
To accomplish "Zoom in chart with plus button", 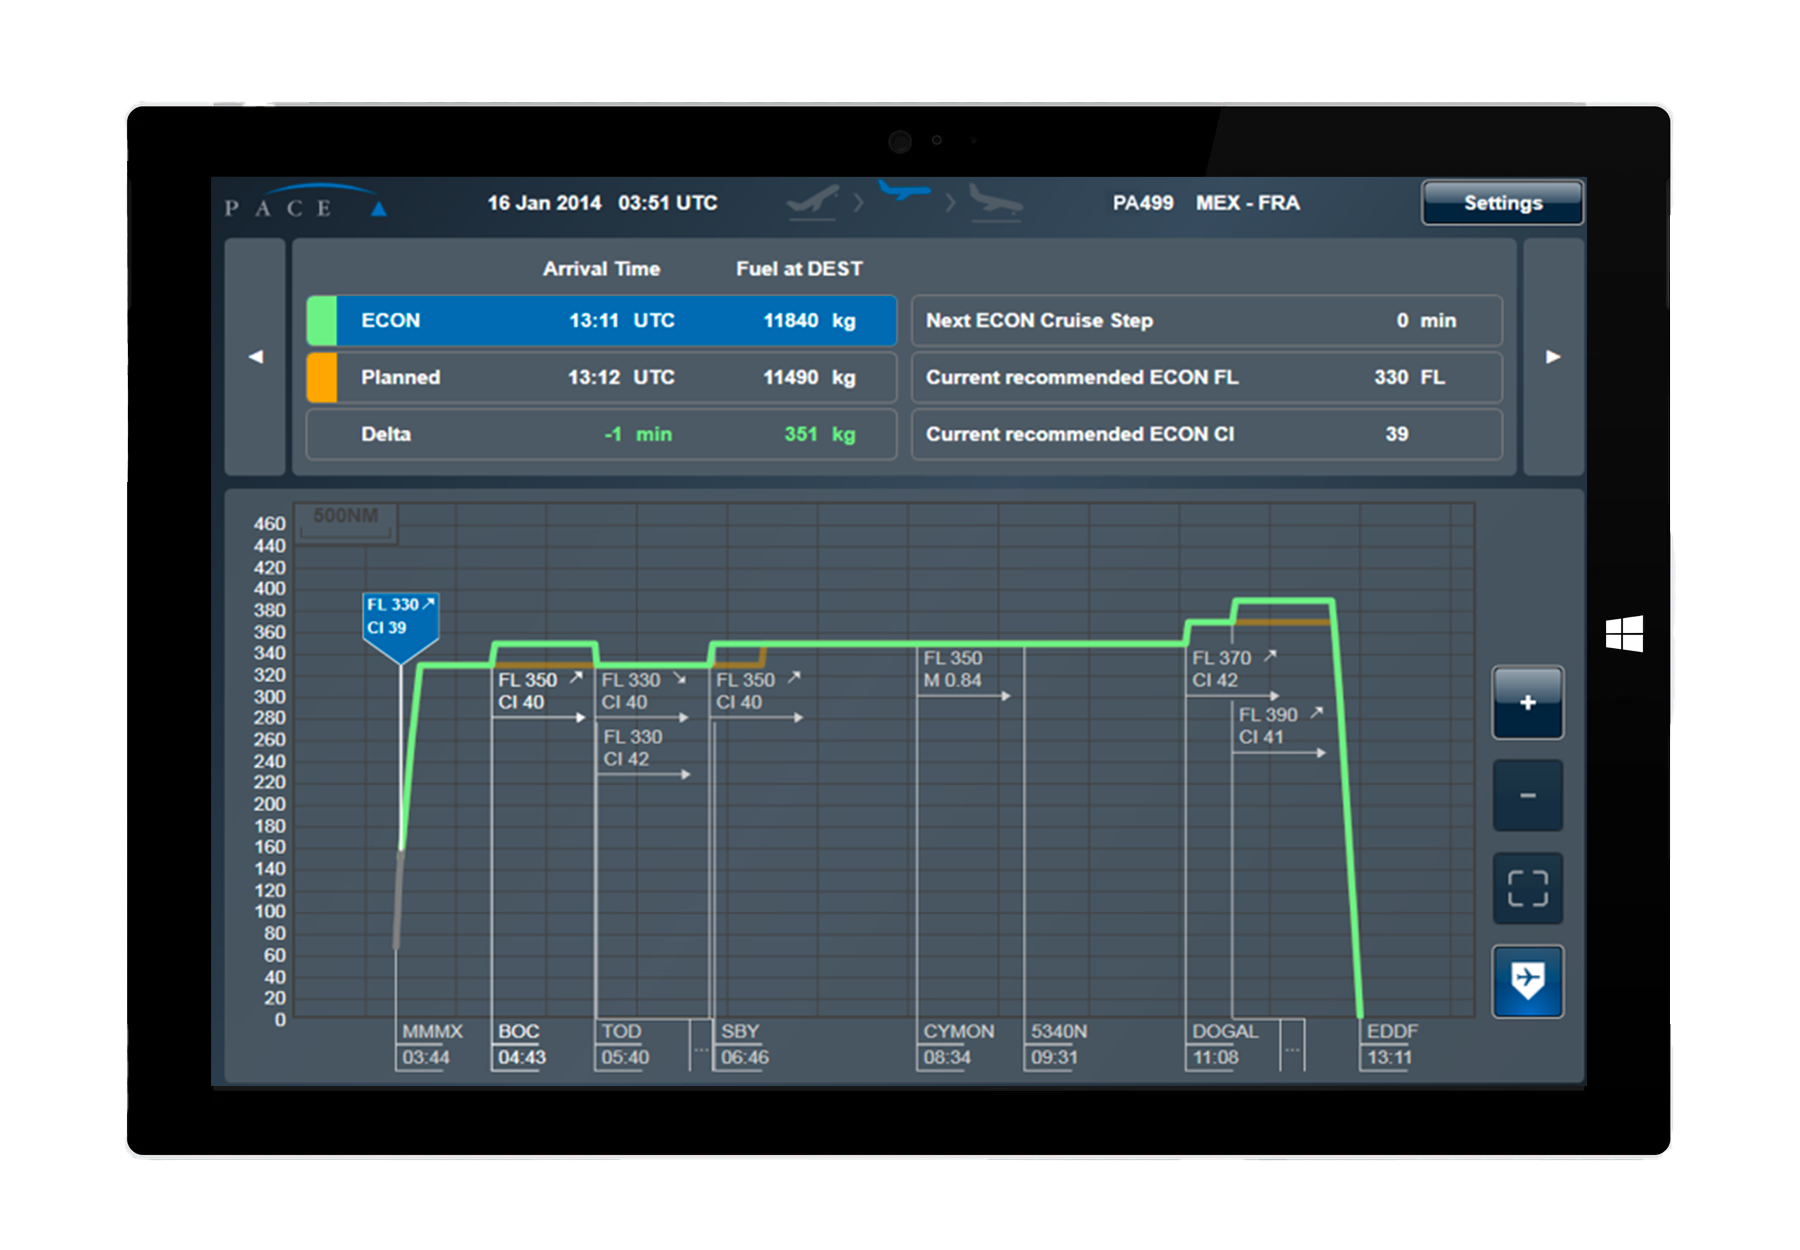I will point(1527,703).
